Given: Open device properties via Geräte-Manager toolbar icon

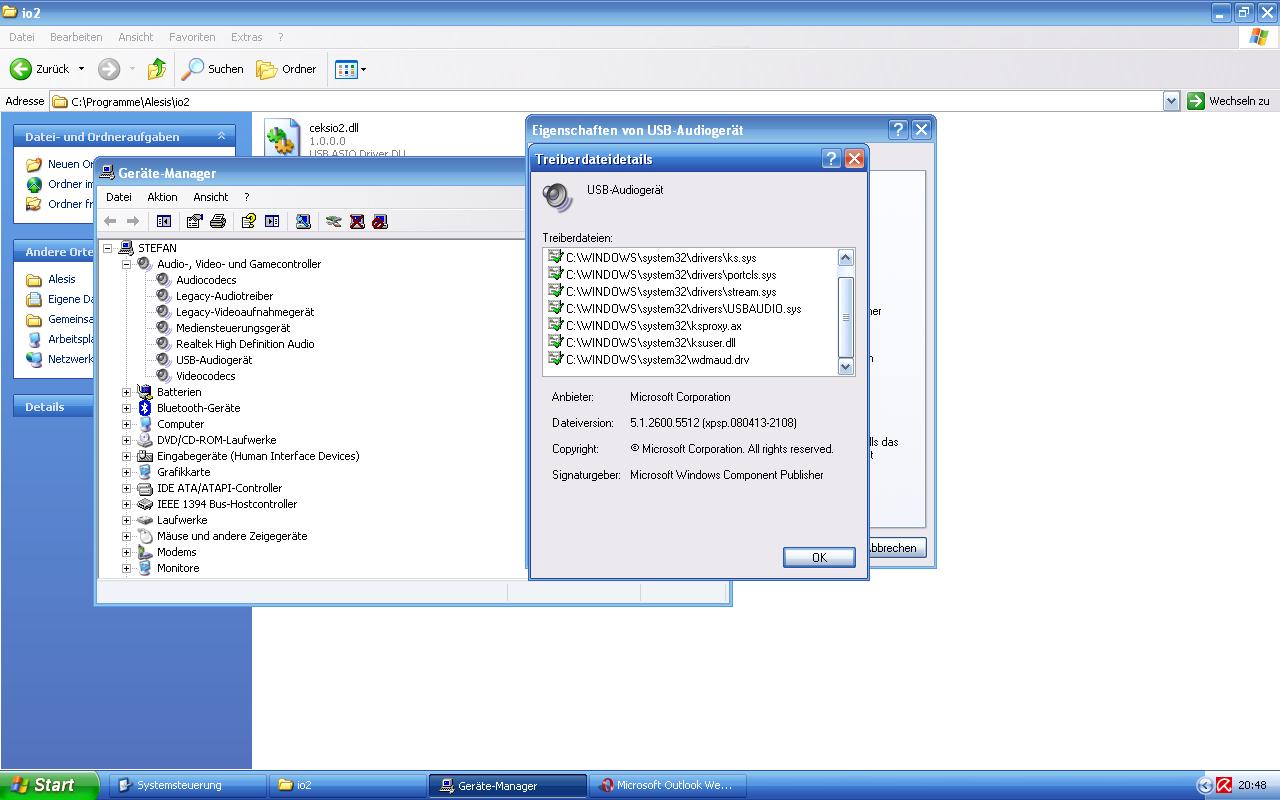Looking at the screenshot, I should (195, 221).
